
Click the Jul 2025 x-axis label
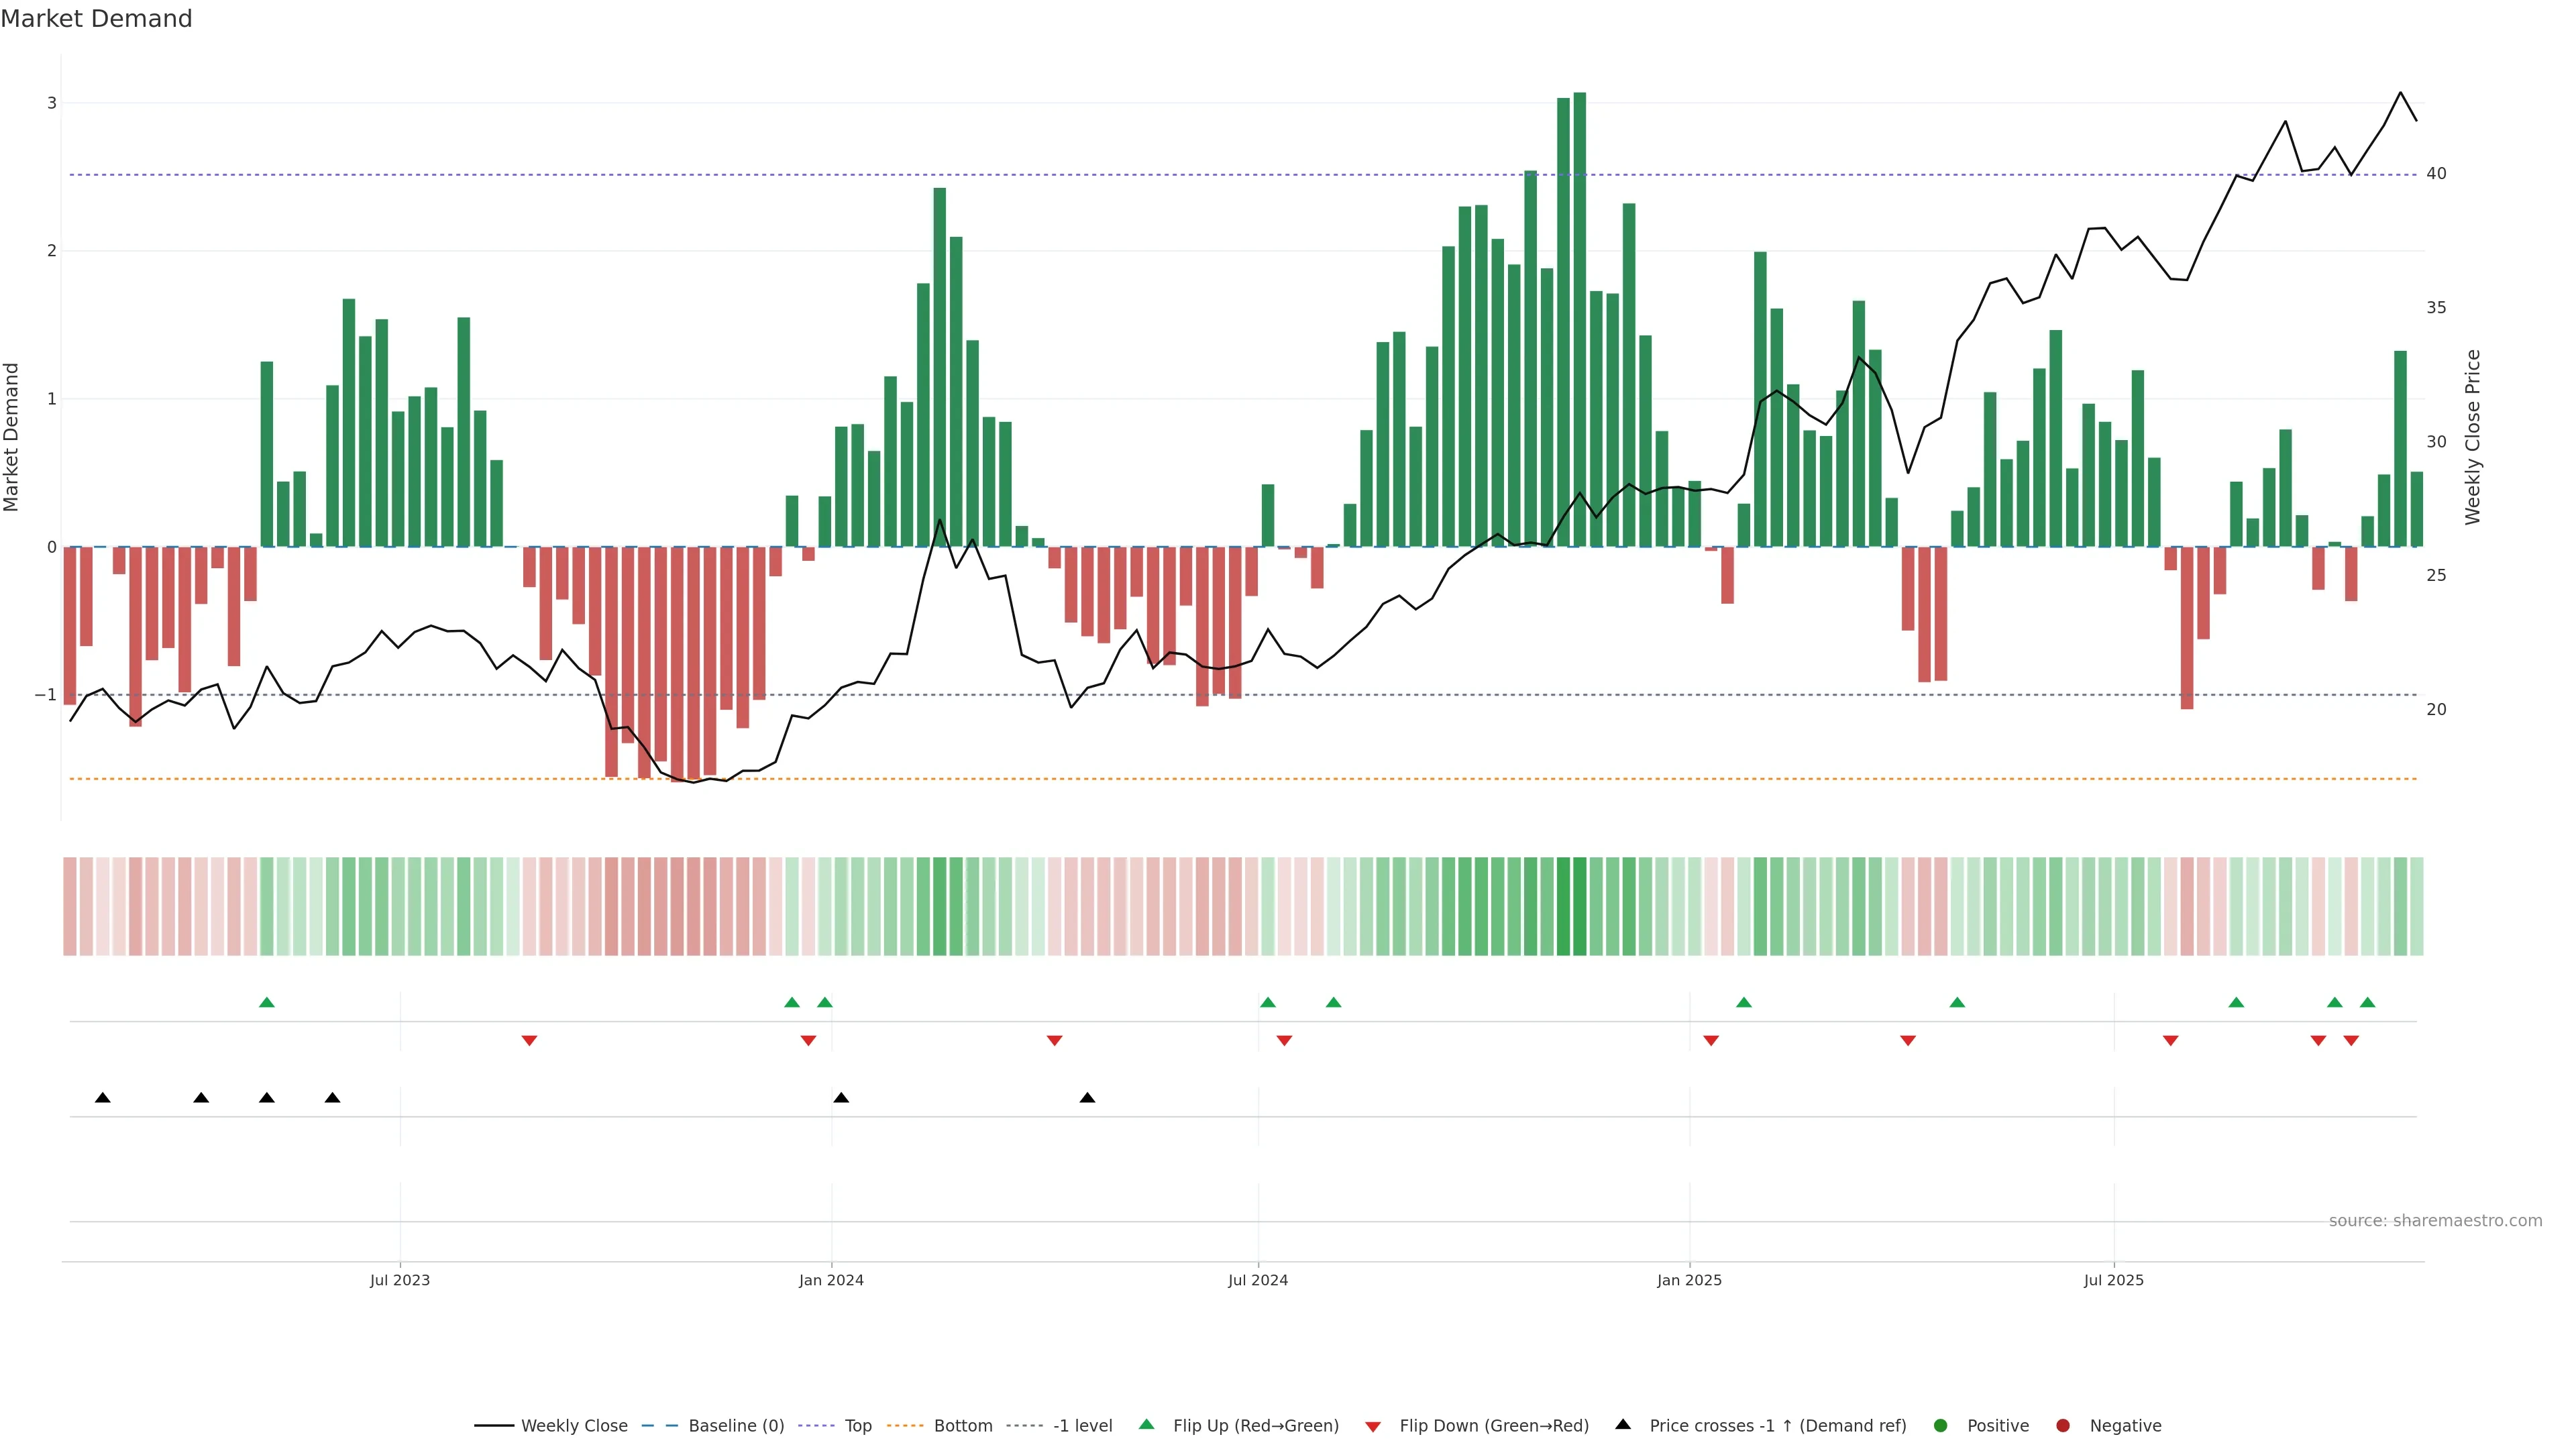coord(2113,1280)
